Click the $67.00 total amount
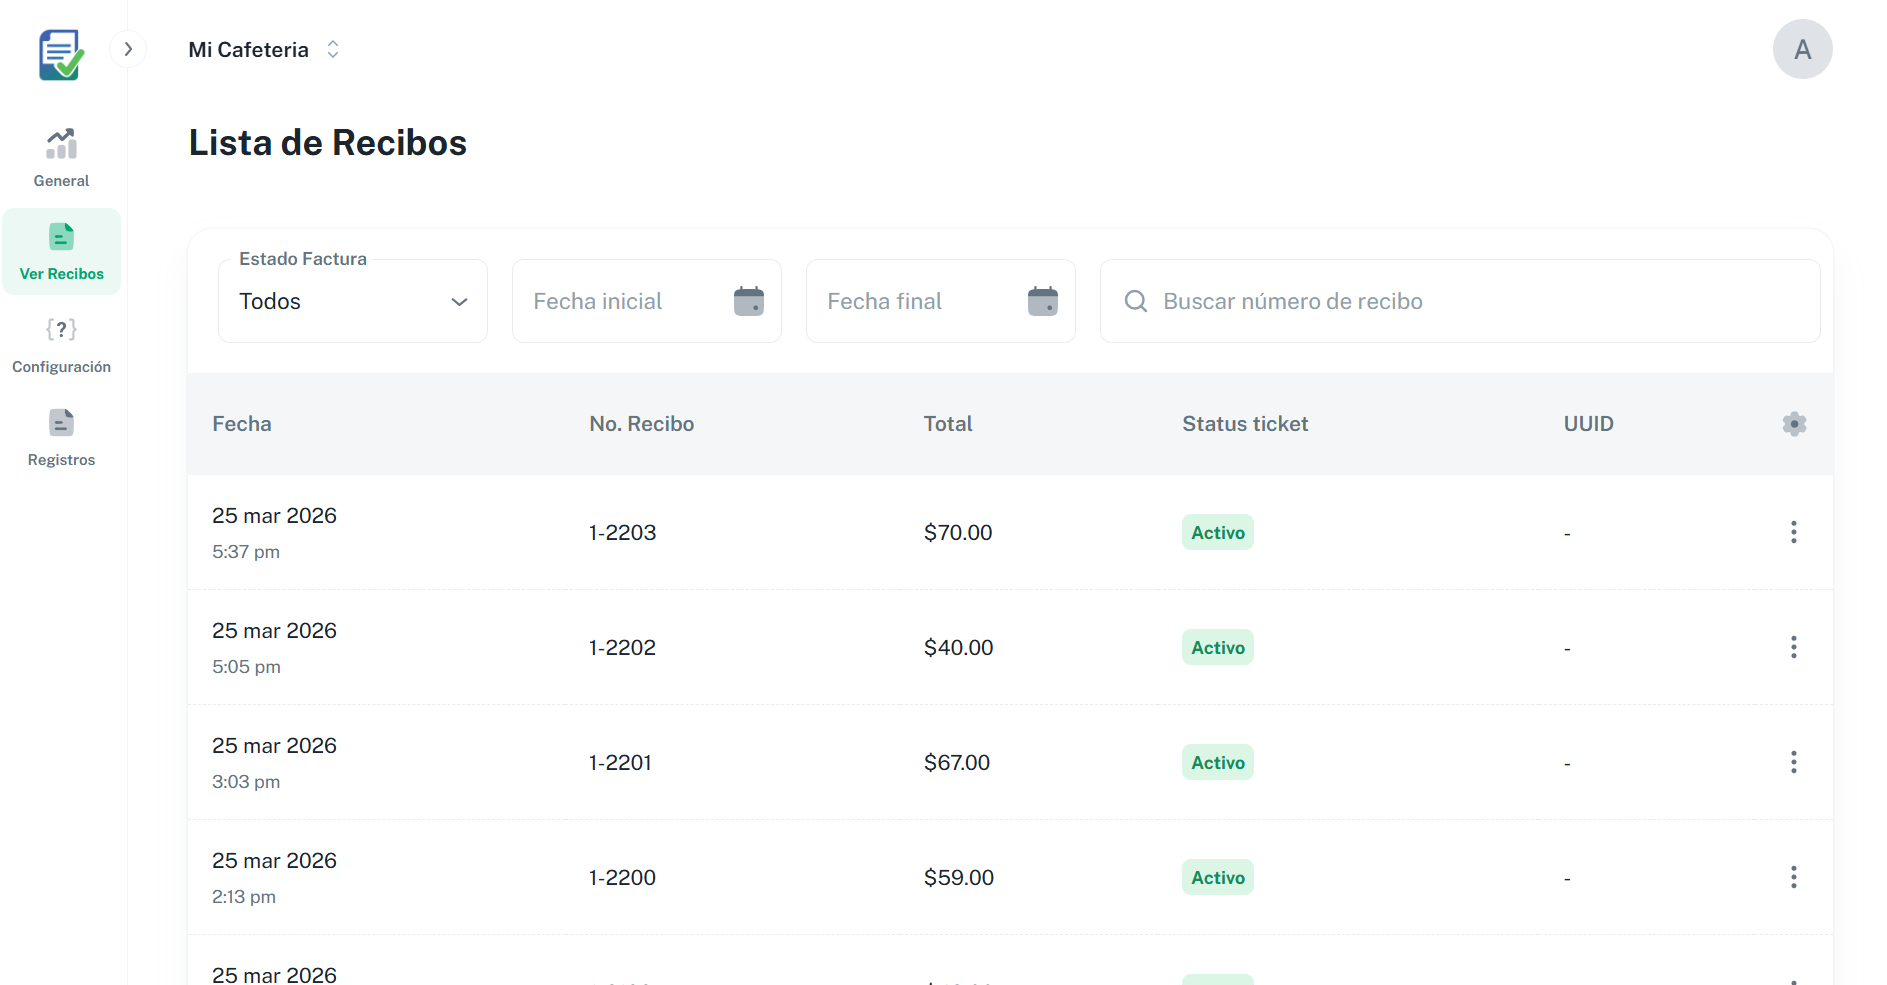The height and width of the screenshot is (985, 1887). [x=957, y=762]
